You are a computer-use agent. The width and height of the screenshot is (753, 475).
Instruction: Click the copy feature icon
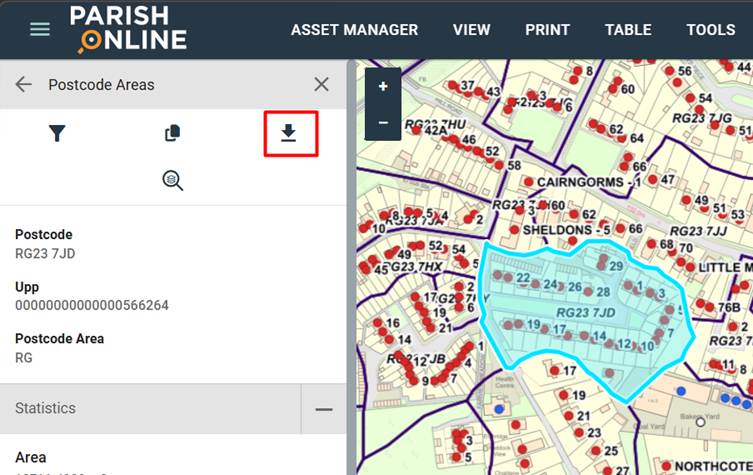pyautogui.click(x=172, y=133)
